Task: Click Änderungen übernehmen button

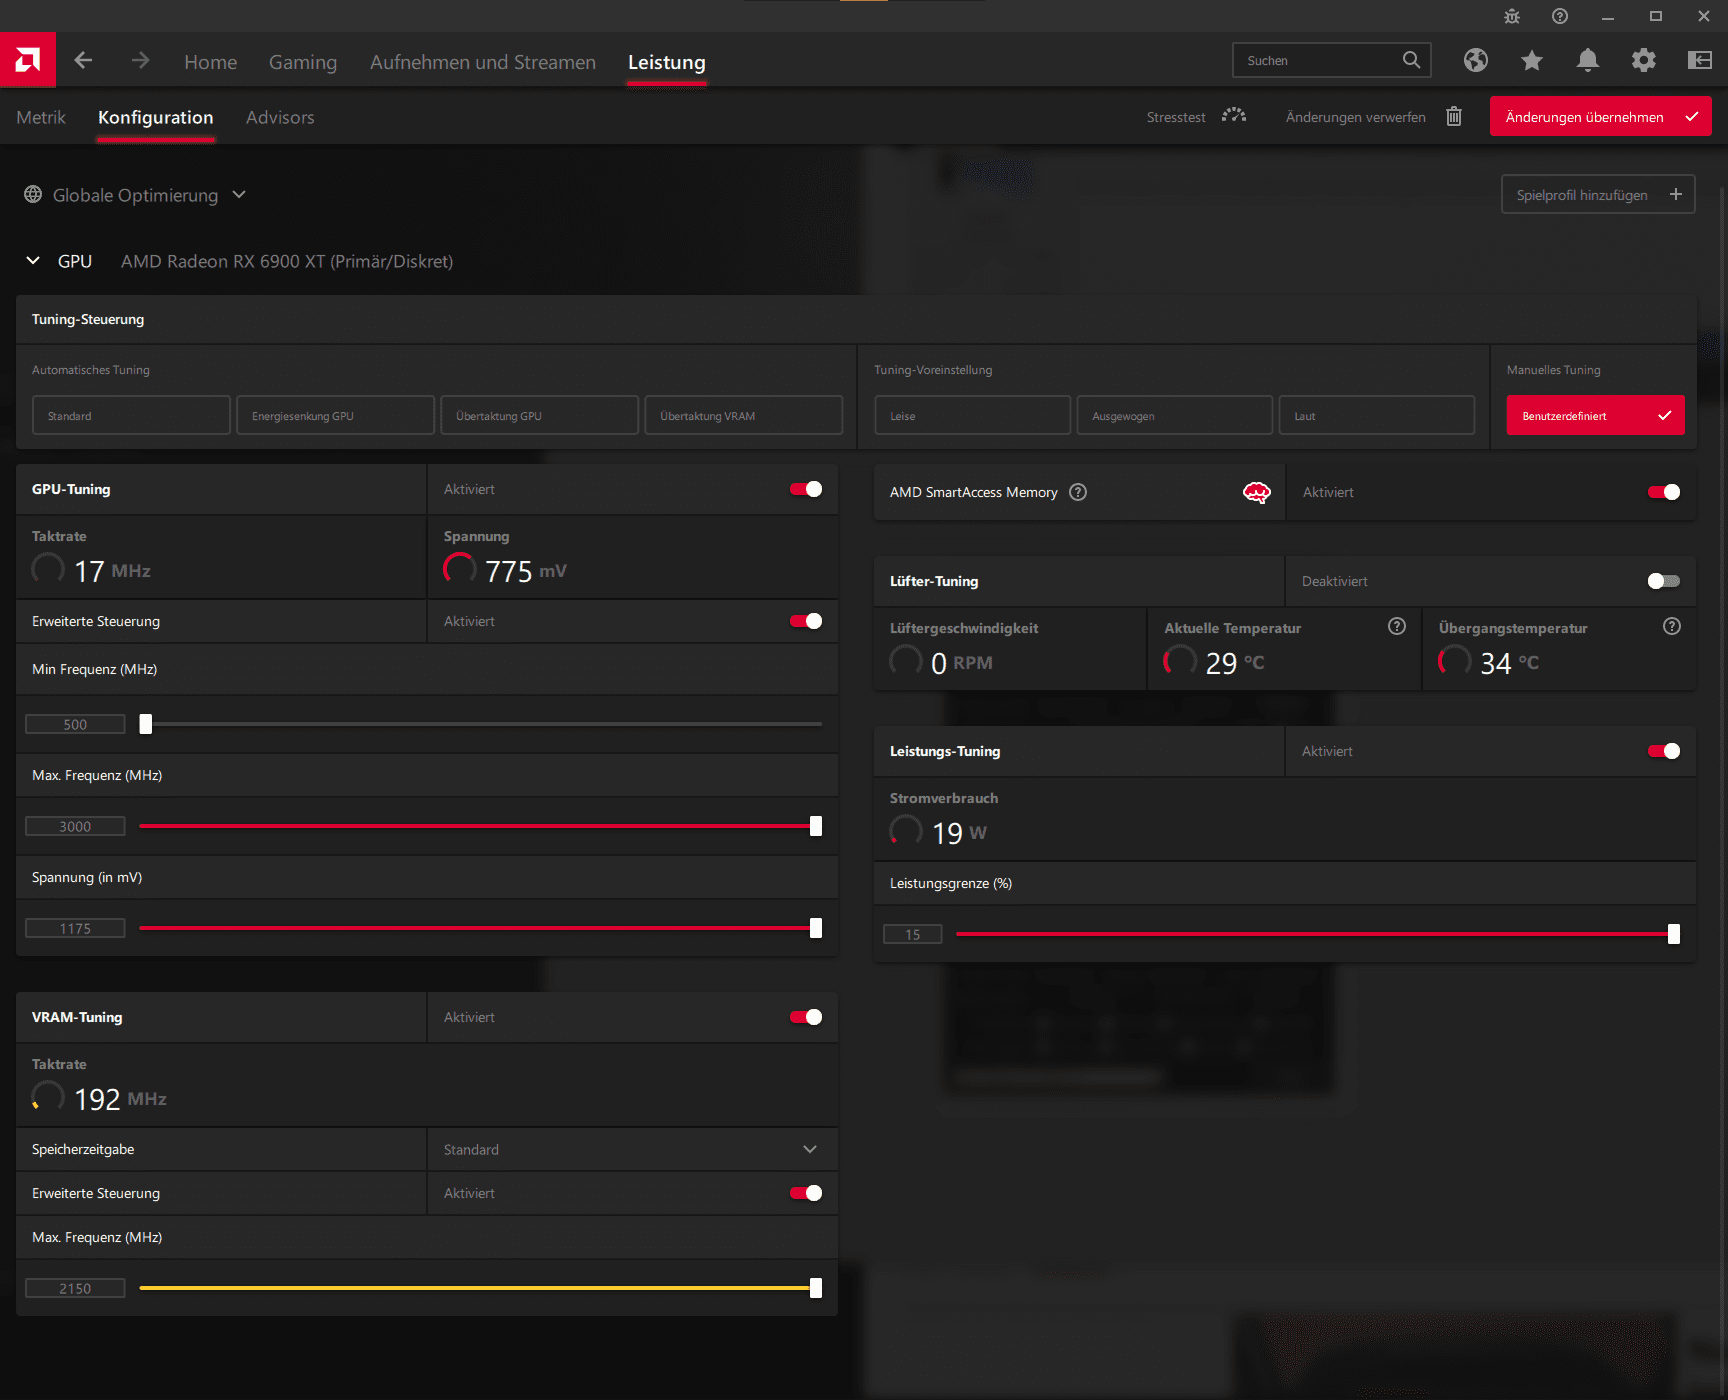Action: (1600, 116)
